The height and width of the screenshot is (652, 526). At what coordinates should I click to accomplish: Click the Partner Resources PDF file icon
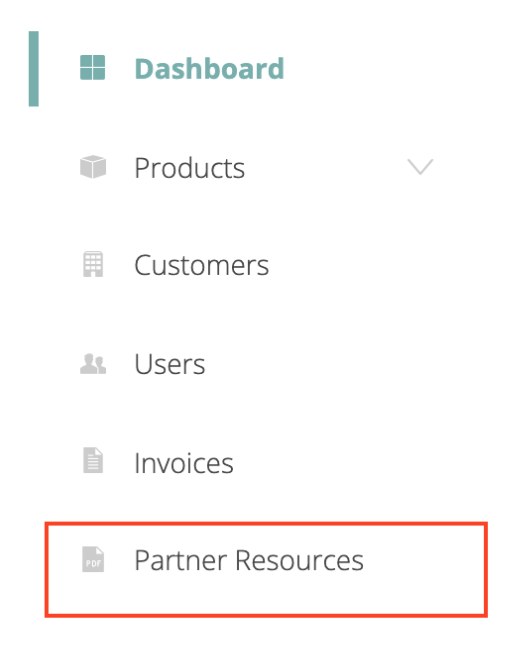point(93,559)
